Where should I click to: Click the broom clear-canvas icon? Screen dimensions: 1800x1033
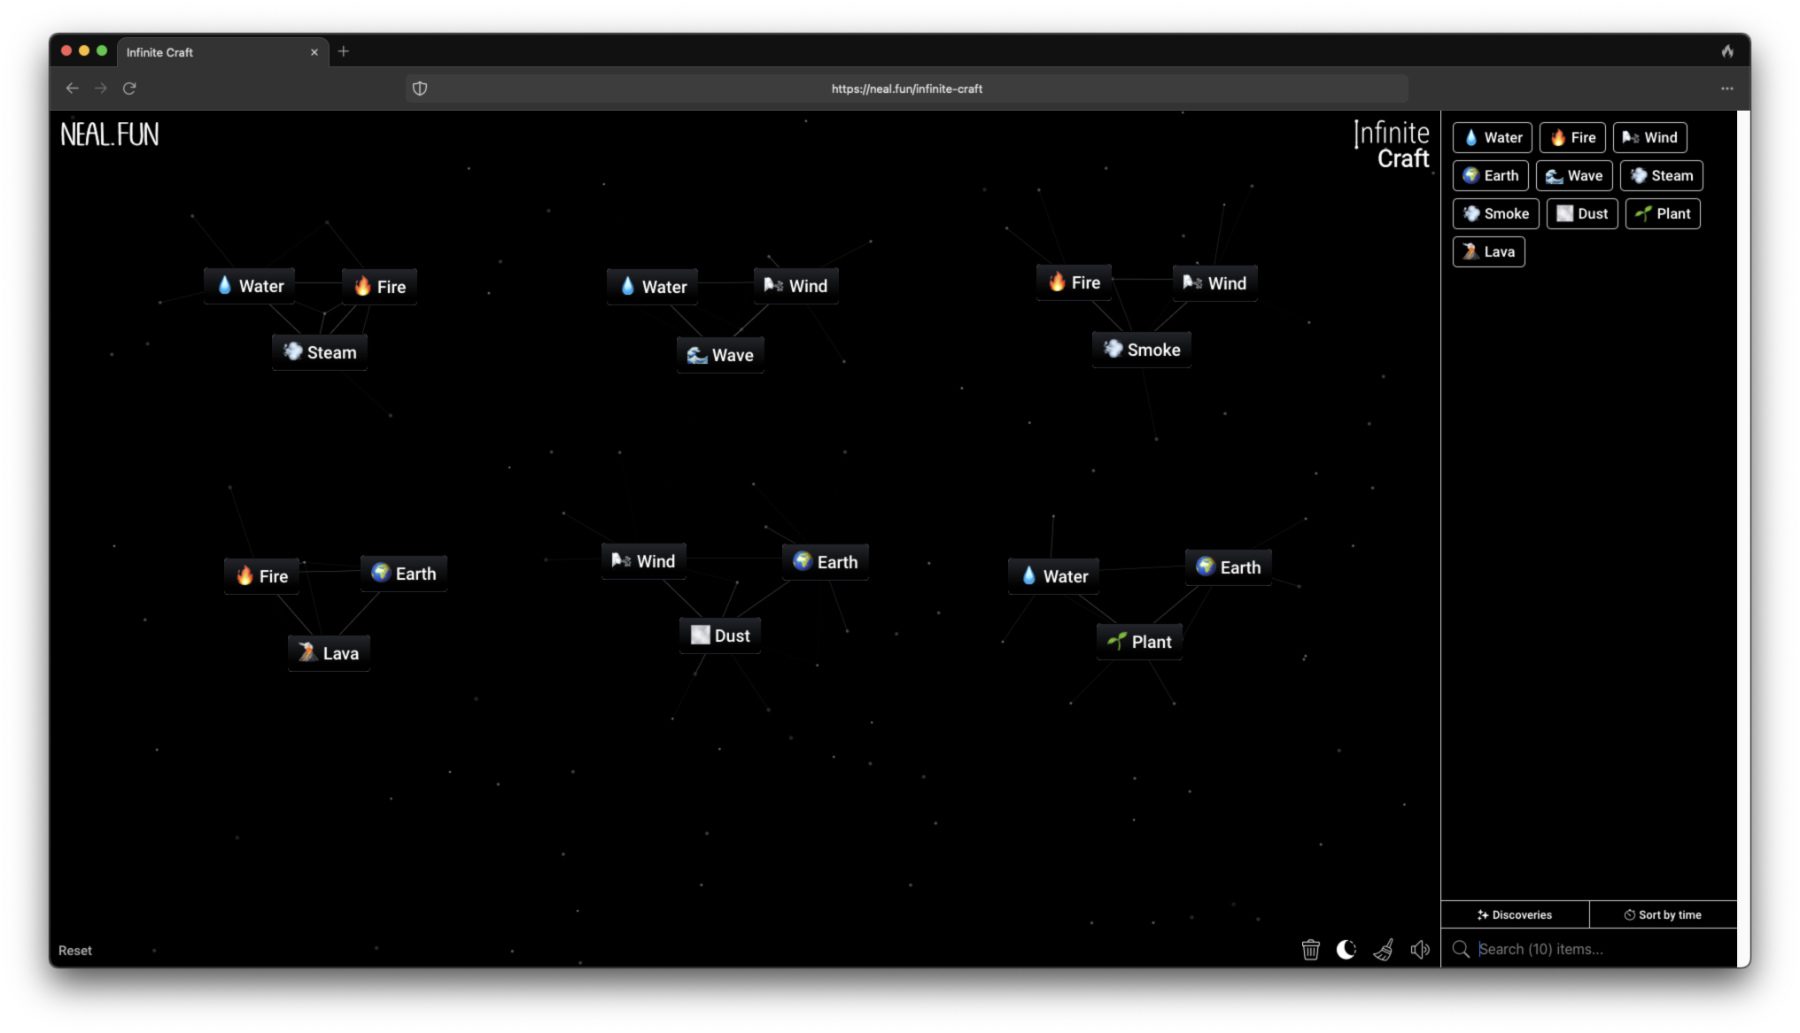tap(1383, 949)
